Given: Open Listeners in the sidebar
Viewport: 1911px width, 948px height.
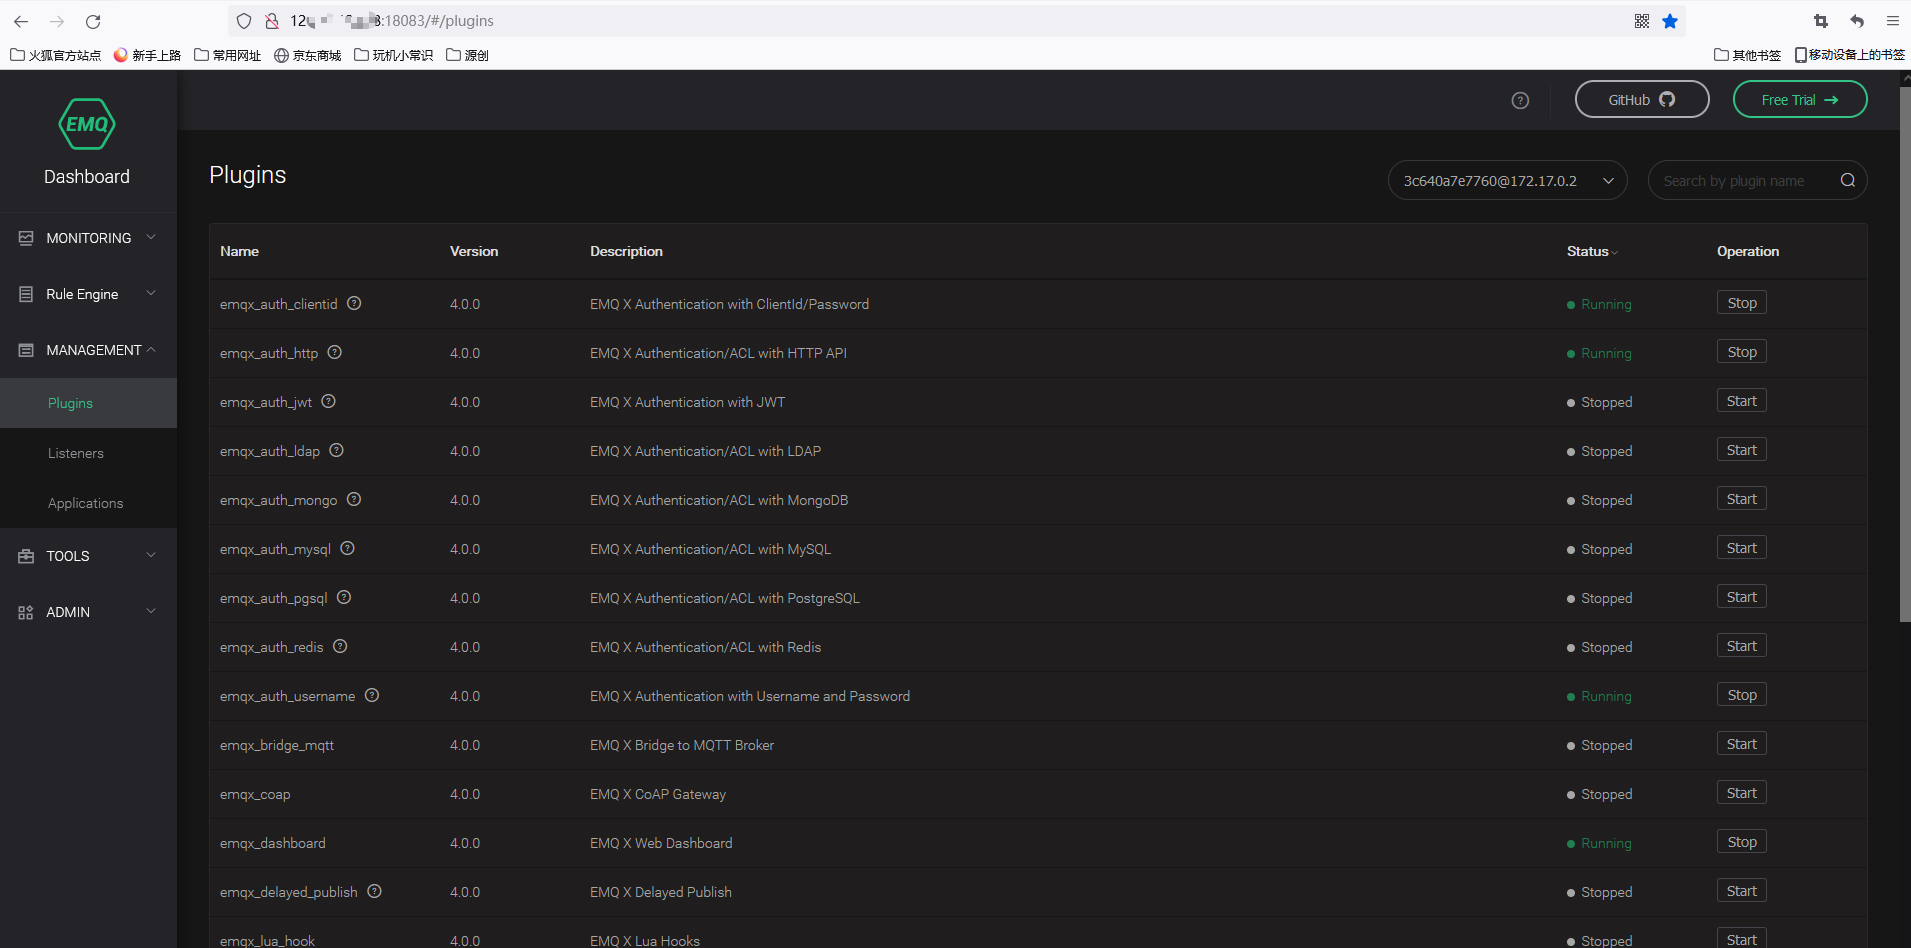Looking at the screenshot, I should point(88,453).
